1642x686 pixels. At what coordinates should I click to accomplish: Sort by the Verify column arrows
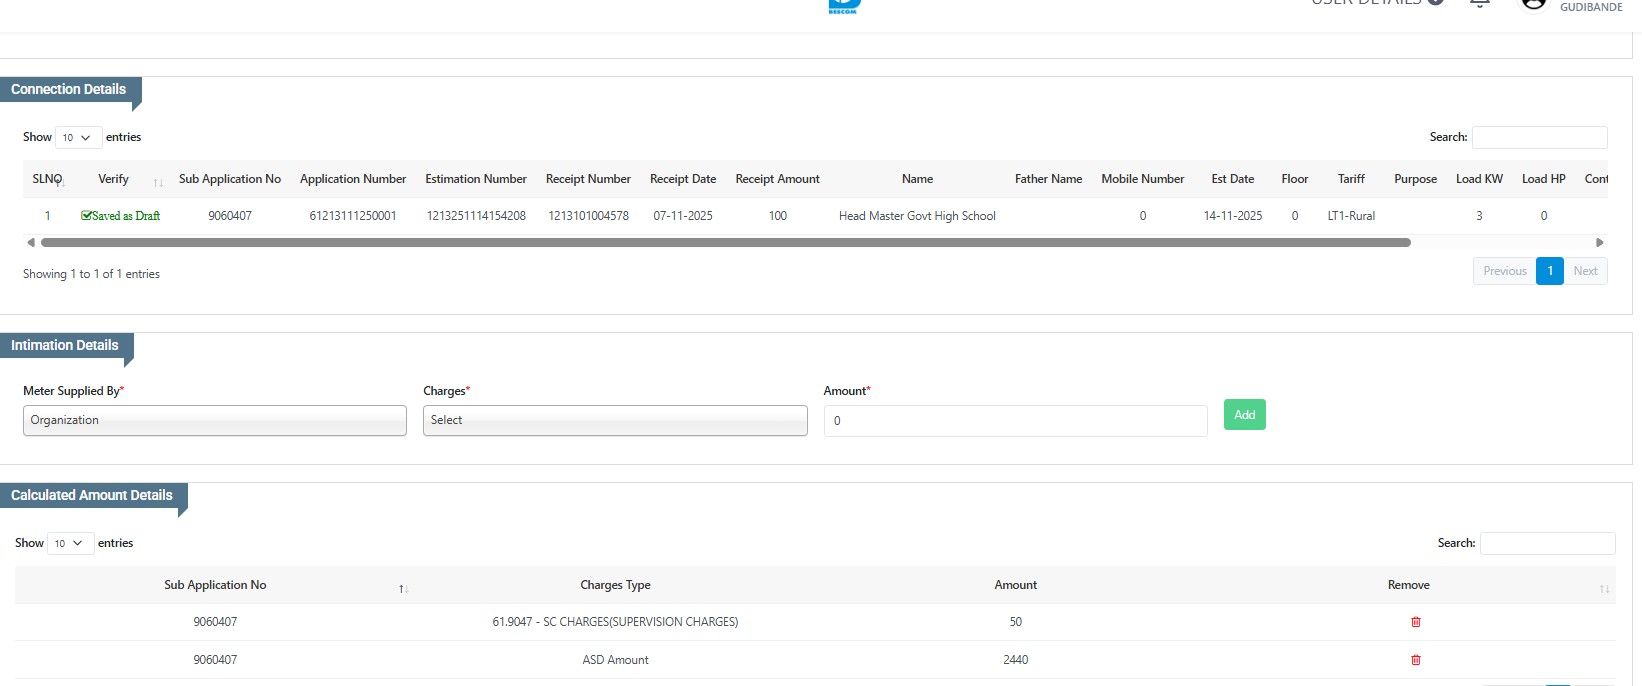click(158, 182)
